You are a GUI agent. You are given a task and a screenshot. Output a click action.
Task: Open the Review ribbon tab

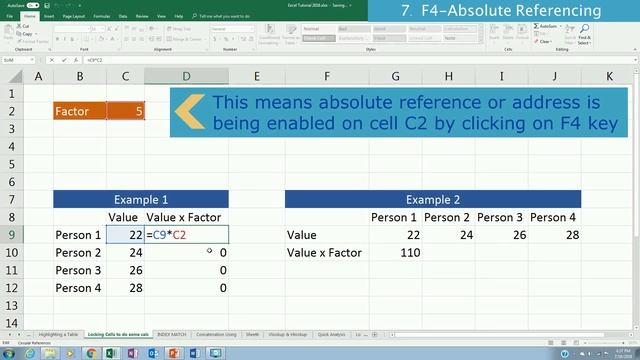pos(142,16)
